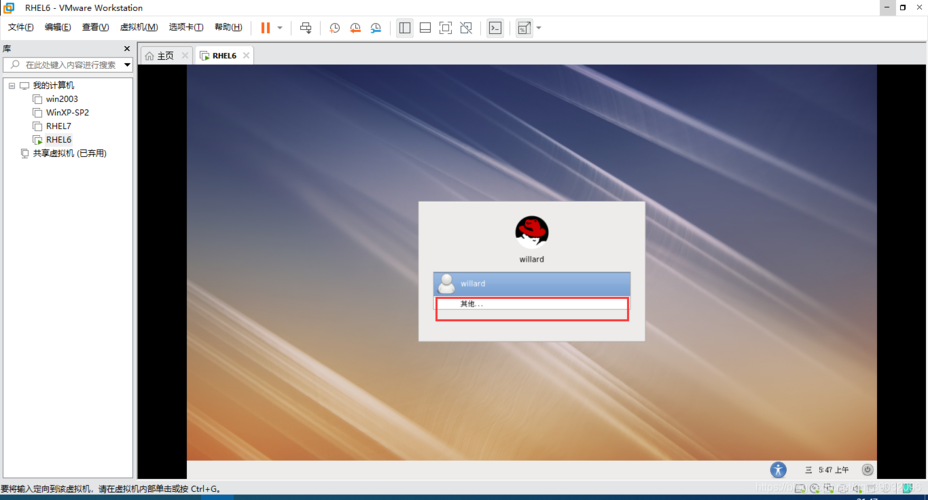Viewport: 928px width, 500px height.
Task: Click the library search input field
Action: [70, 65]
